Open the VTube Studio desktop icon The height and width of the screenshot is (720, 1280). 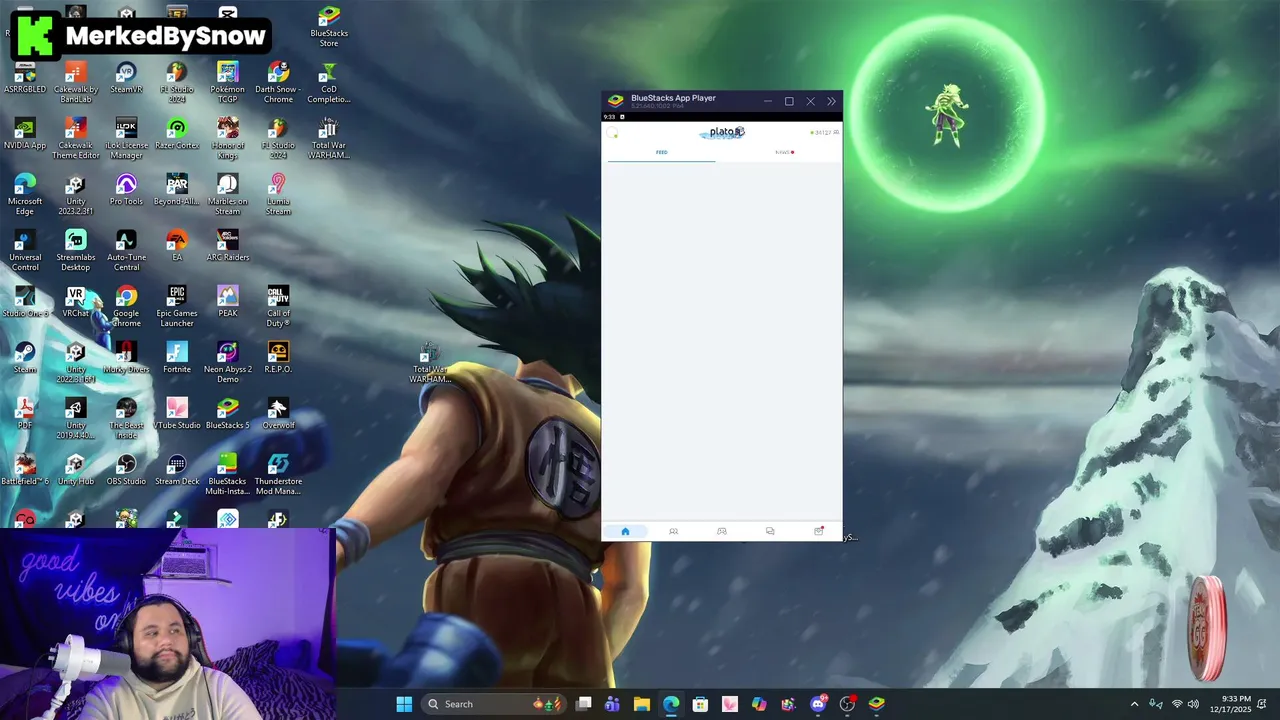click(177, 414)
